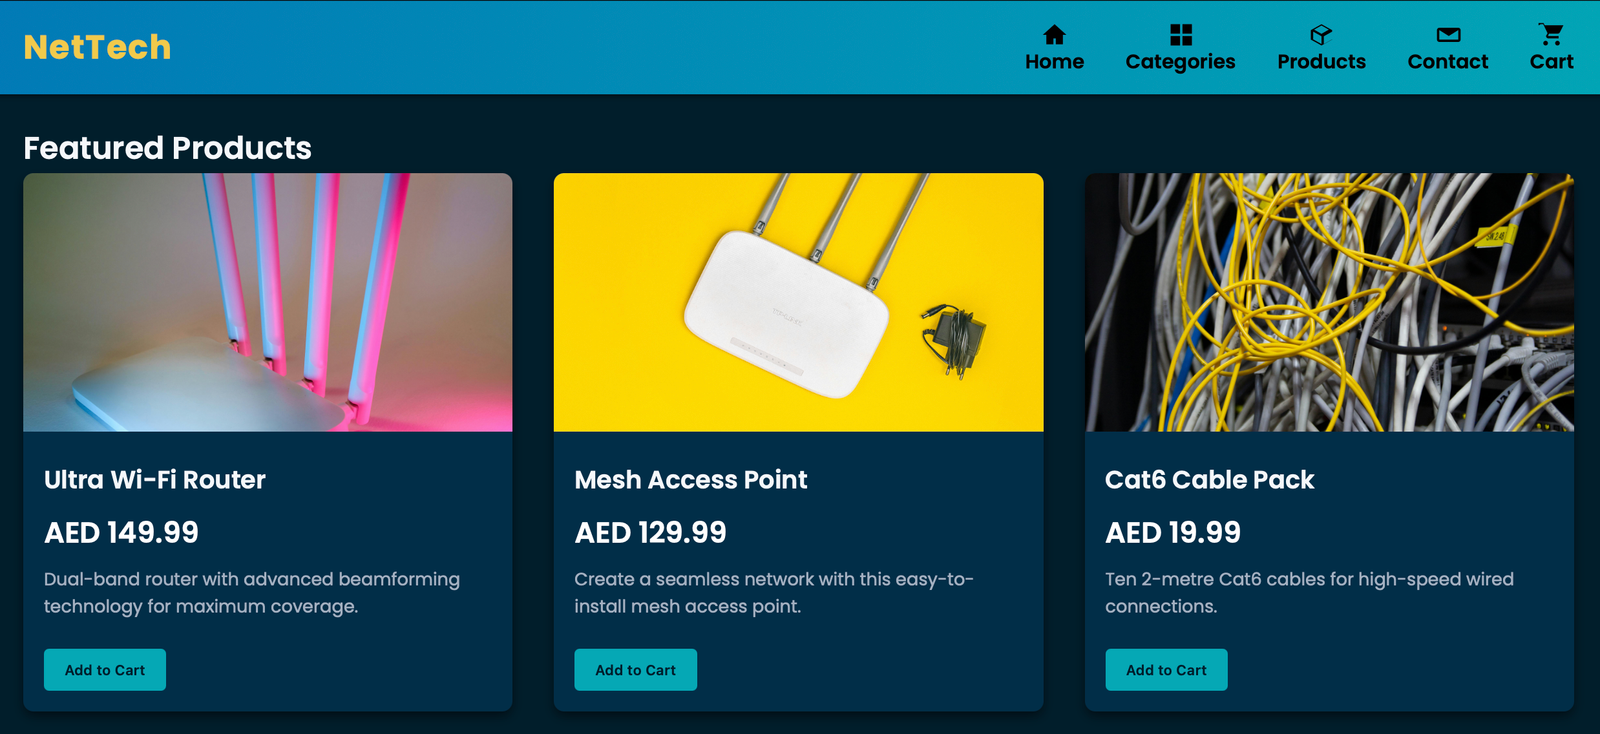This screenshot has width=1600, height=734.
Task: Open the Cart nav label
Action: [x=1551, y=62]
